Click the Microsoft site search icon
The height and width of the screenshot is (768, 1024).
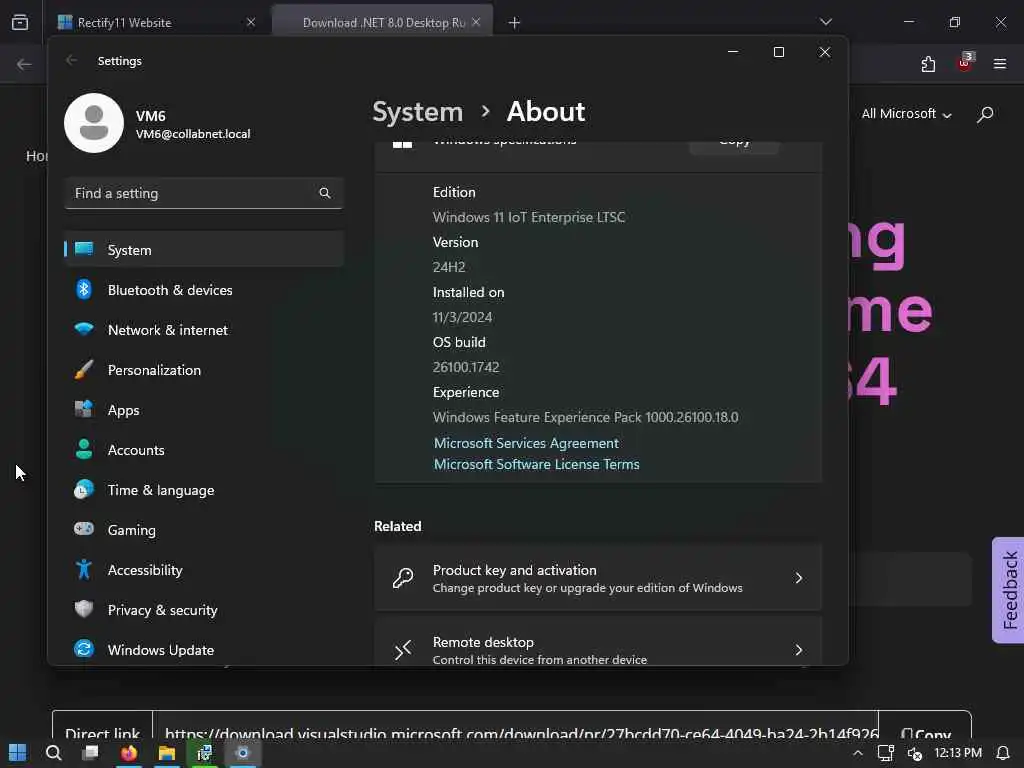pyautogui.click(x=985, y=114)
